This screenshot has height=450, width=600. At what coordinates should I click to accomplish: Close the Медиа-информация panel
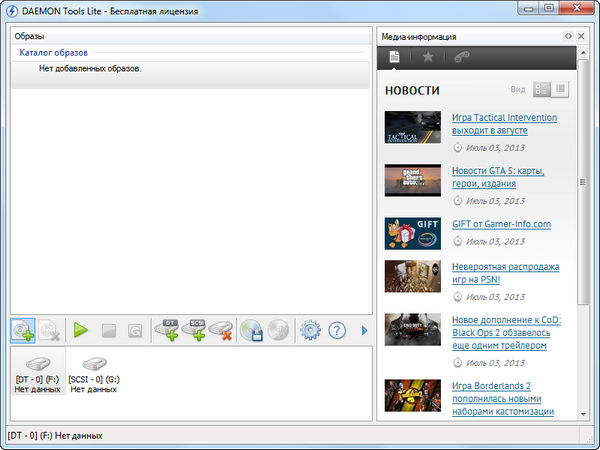581,36
